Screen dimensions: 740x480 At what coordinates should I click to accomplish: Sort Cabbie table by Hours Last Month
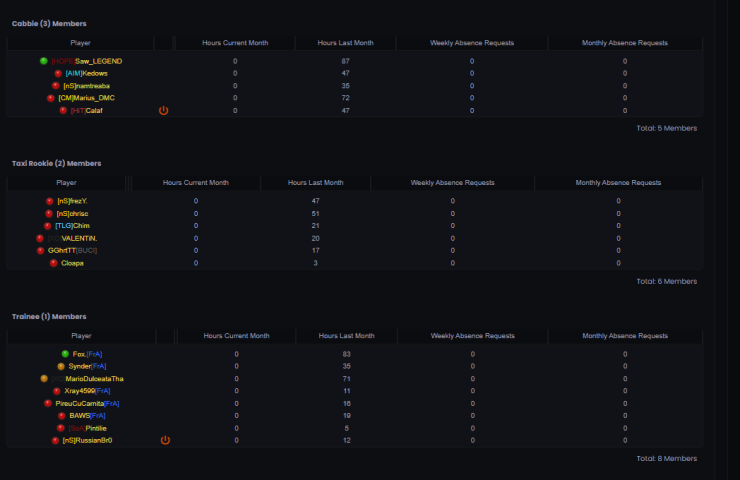coord(345,43)
